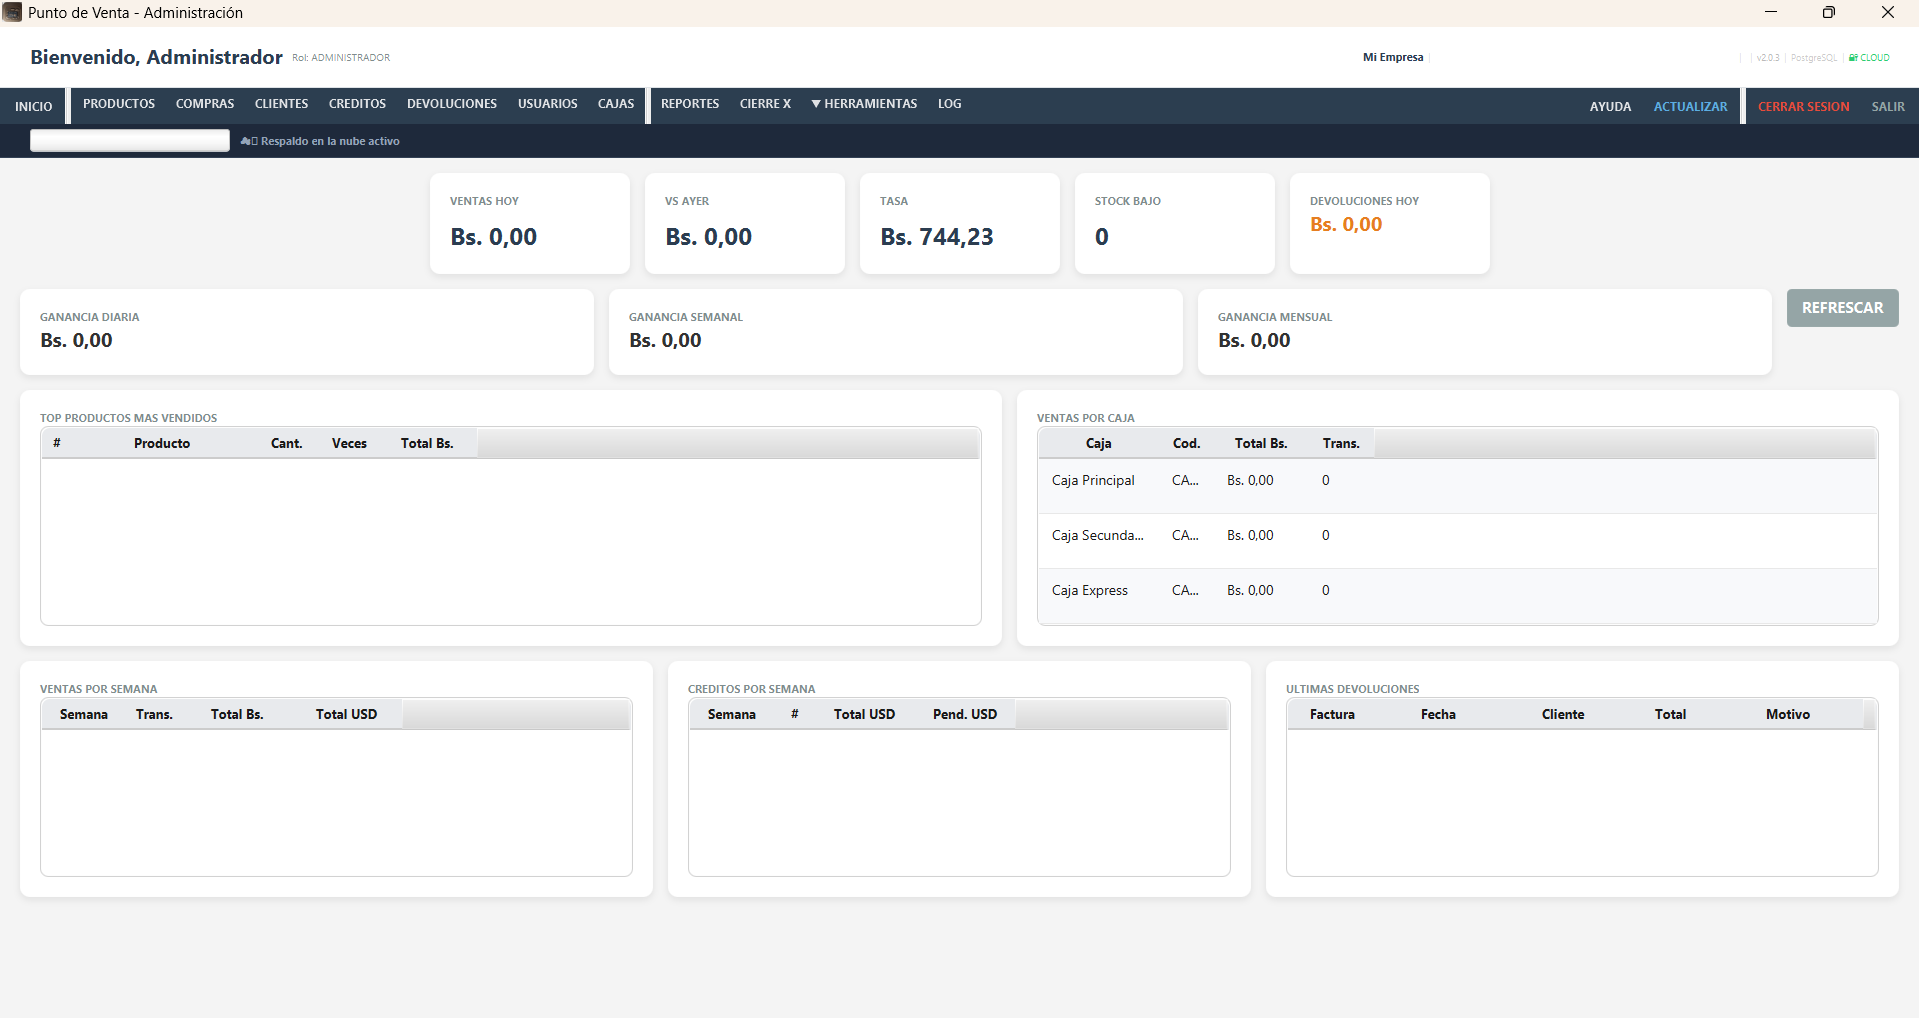Select the CIERRE X option
The height and width of the screenshot is (1018, 1919).
(765, 104)
